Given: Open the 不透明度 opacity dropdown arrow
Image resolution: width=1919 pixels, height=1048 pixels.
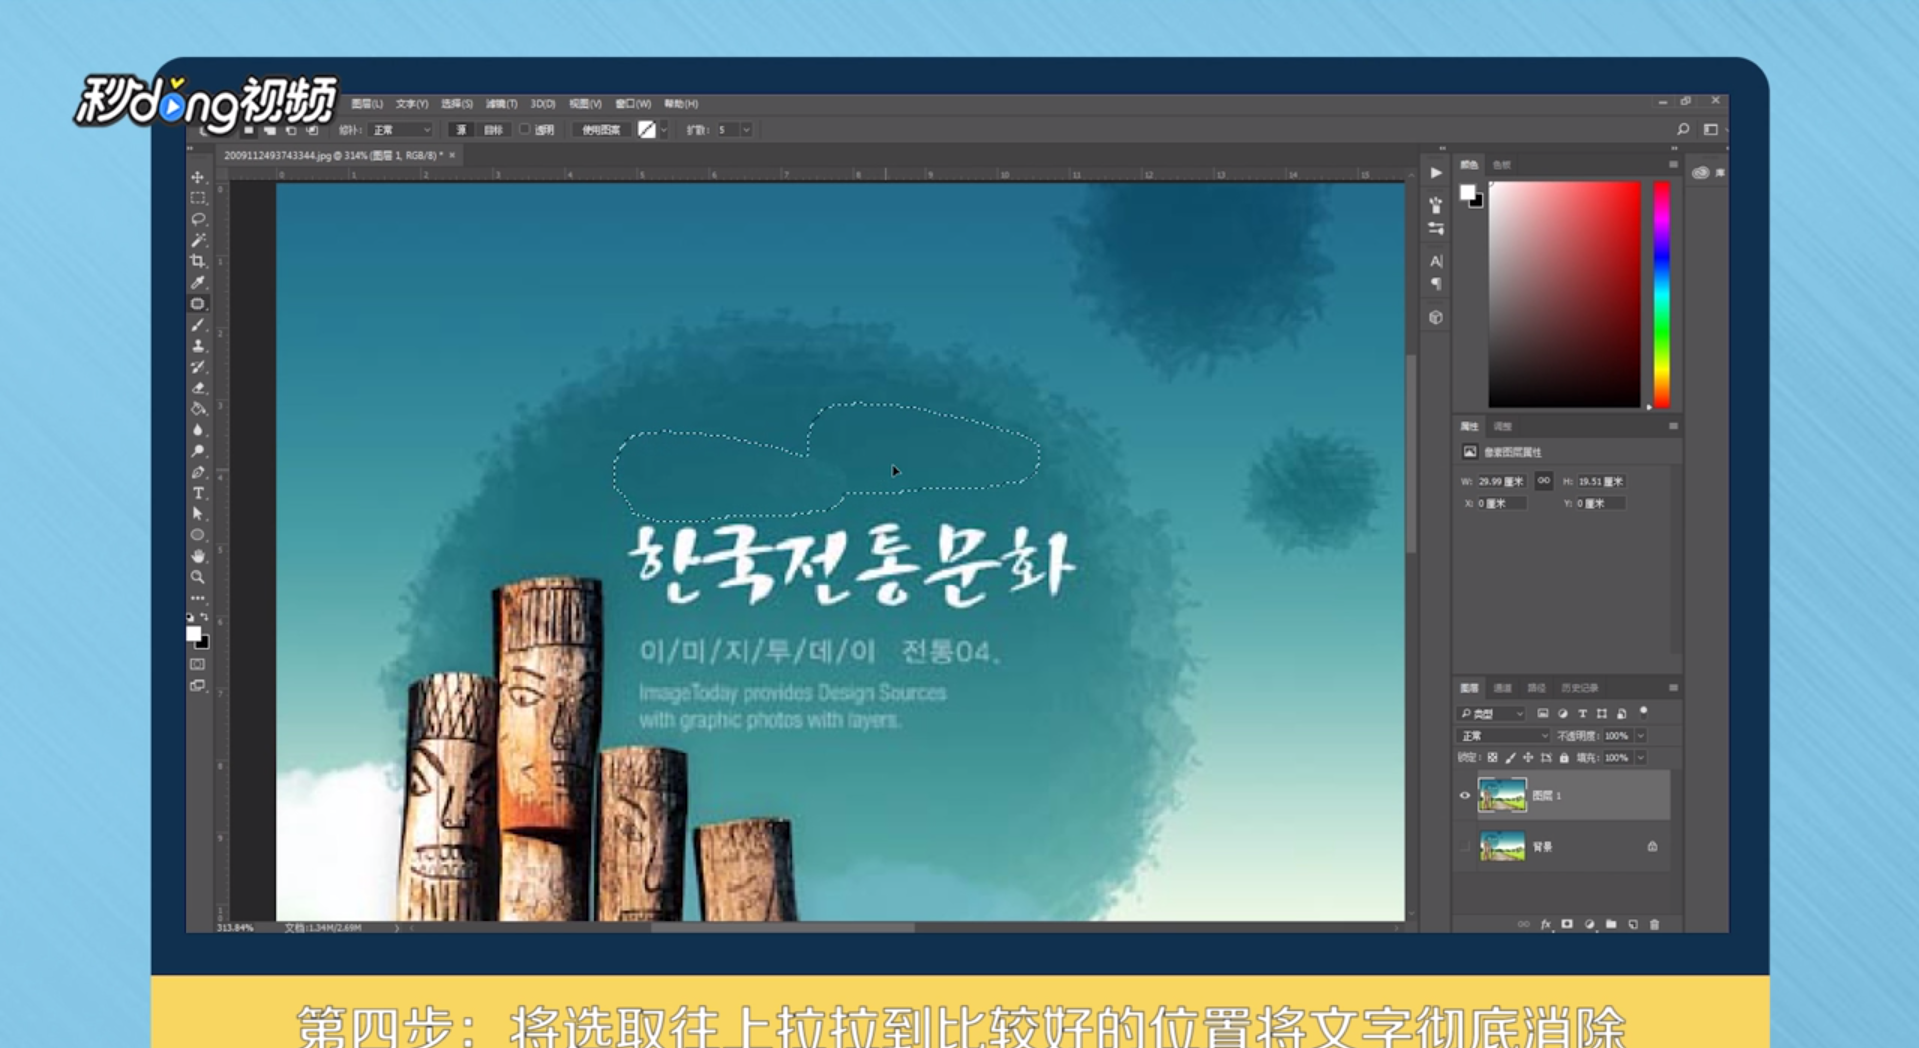Looking at the screenshot, I should (x=1640, y=736).
